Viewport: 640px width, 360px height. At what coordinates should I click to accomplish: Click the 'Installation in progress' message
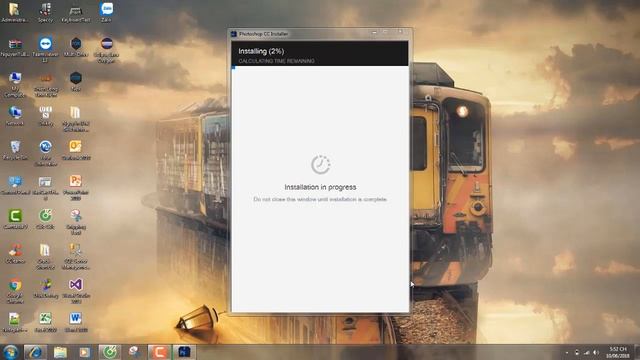[x=320, y=187]
